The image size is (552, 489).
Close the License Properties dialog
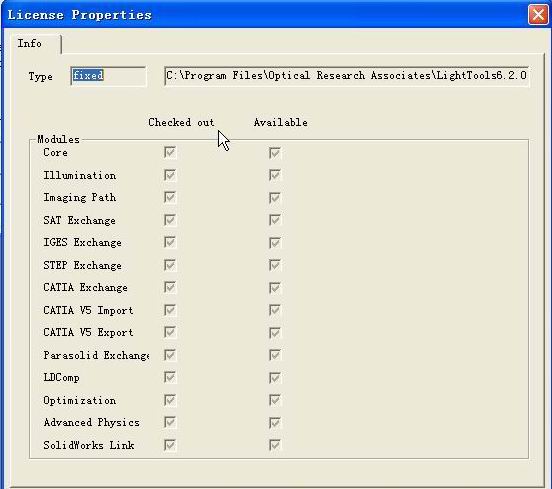pos(538,15)
